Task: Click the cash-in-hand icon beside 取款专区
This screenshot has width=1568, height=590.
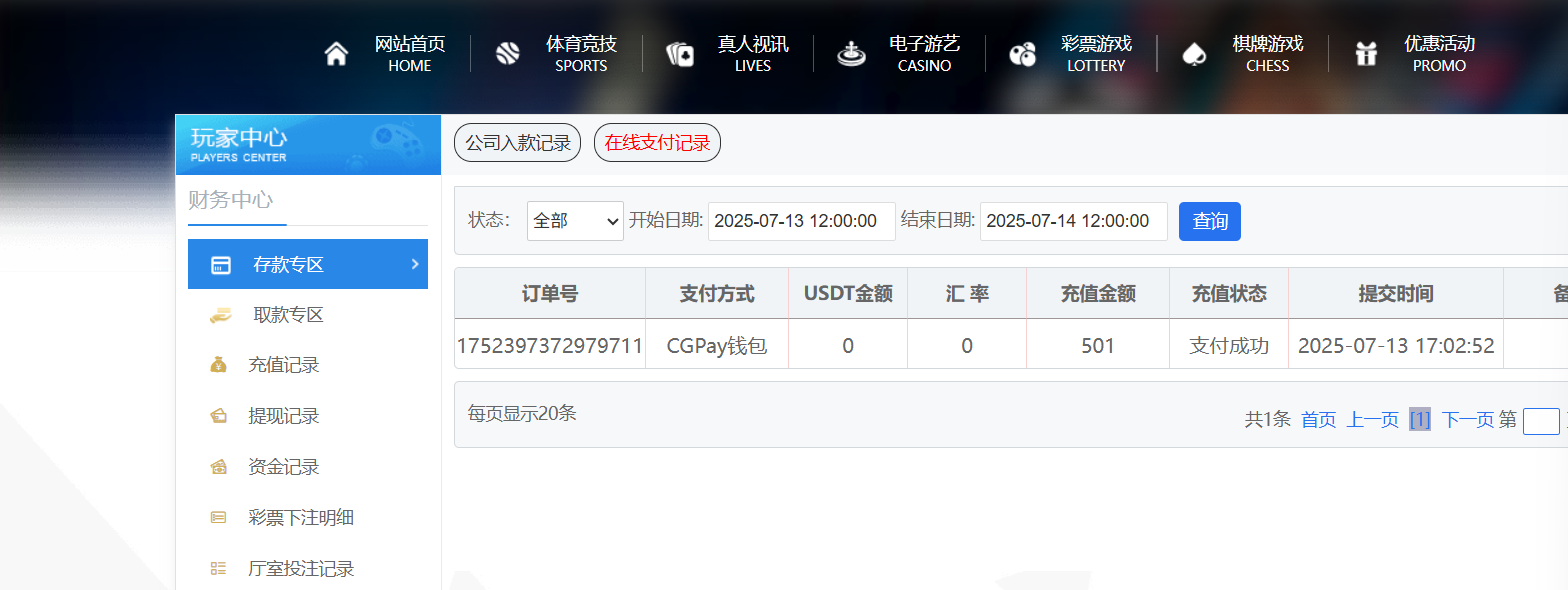Action: (x=220, y=315)
